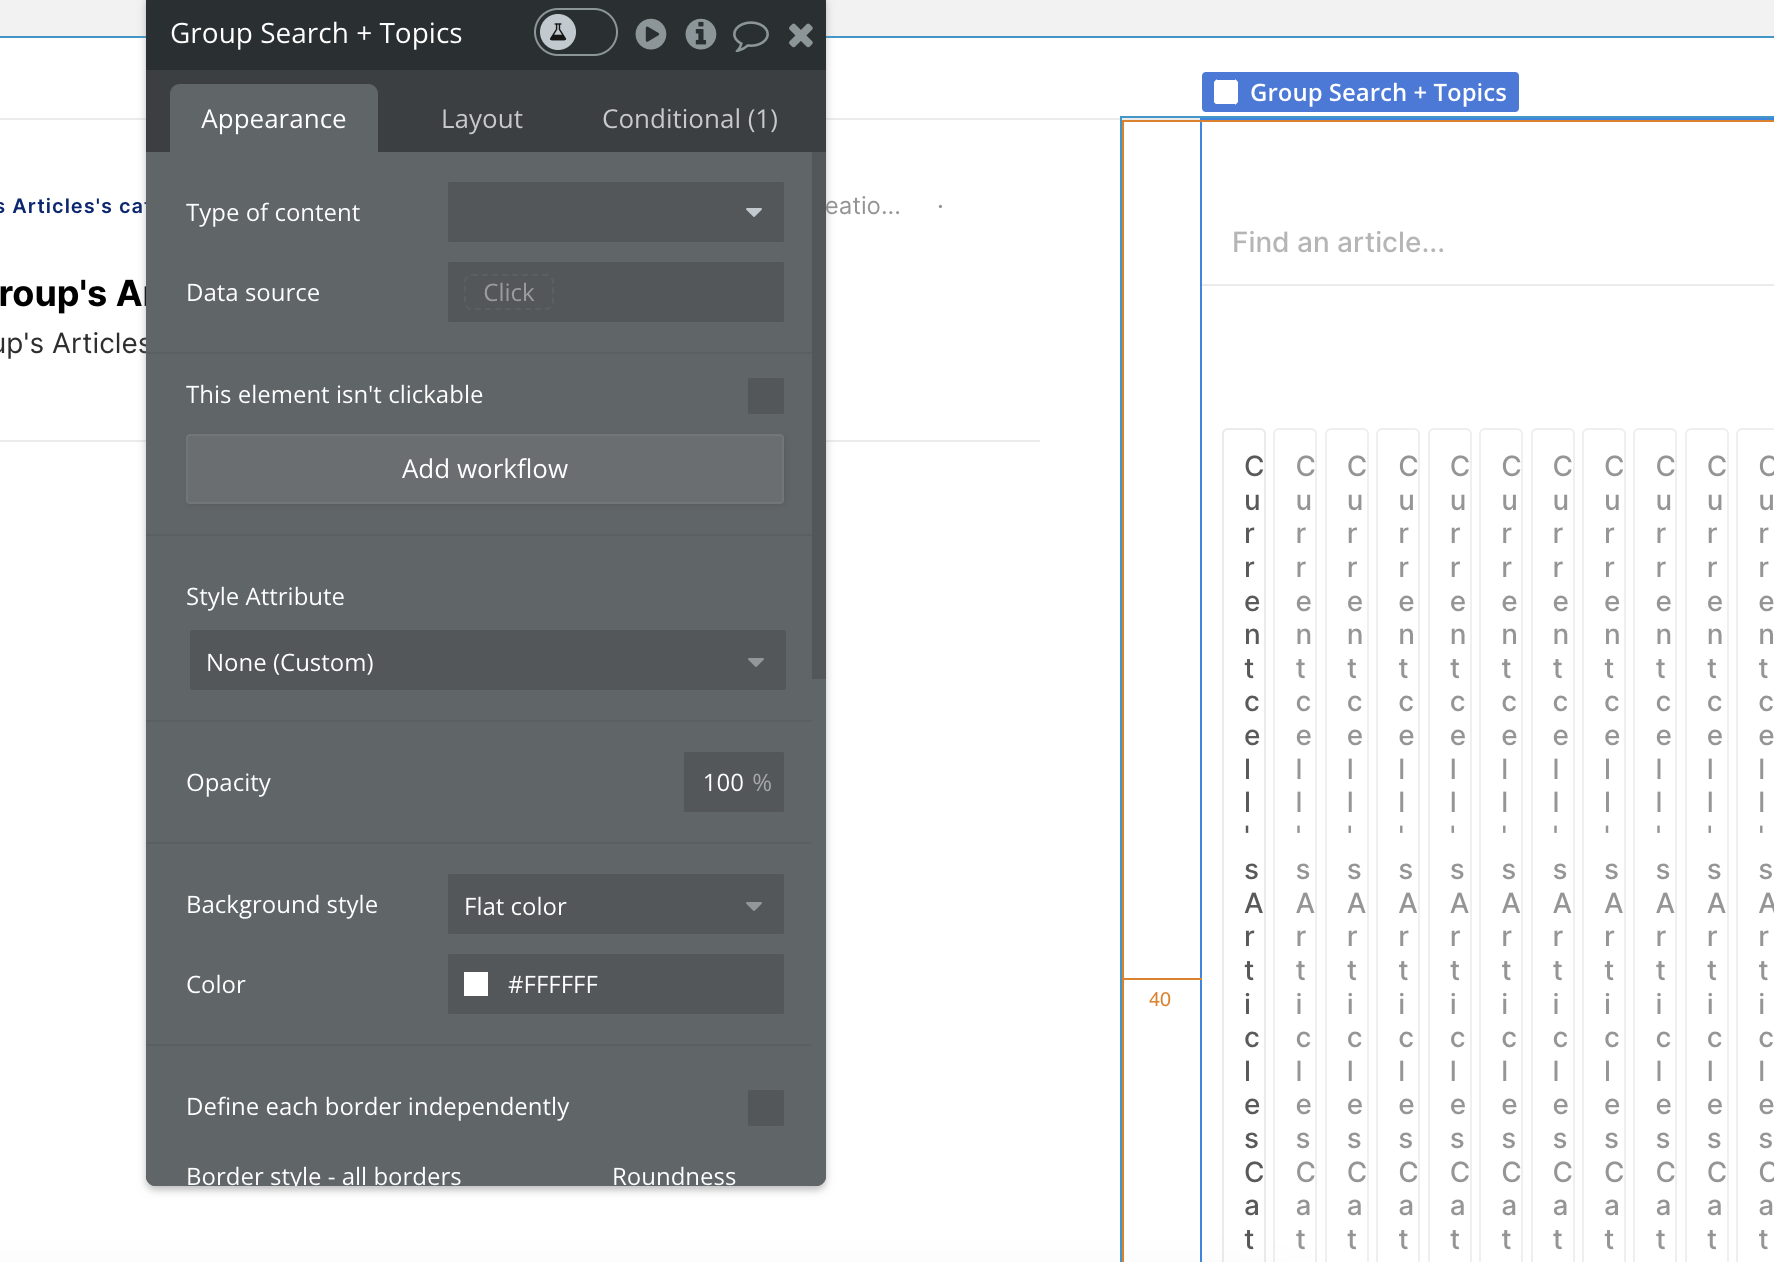1774x1262 pixels.
Task: Click the Opacity percentage field
Action: [x=734, y=782]
